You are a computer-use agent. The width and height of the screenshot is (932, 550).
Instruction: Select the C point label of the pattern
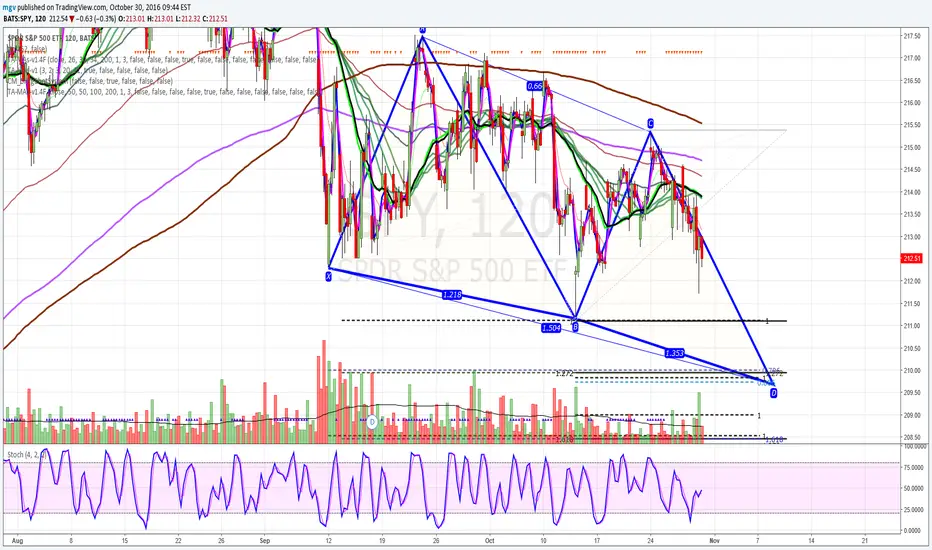coord(650,124)
